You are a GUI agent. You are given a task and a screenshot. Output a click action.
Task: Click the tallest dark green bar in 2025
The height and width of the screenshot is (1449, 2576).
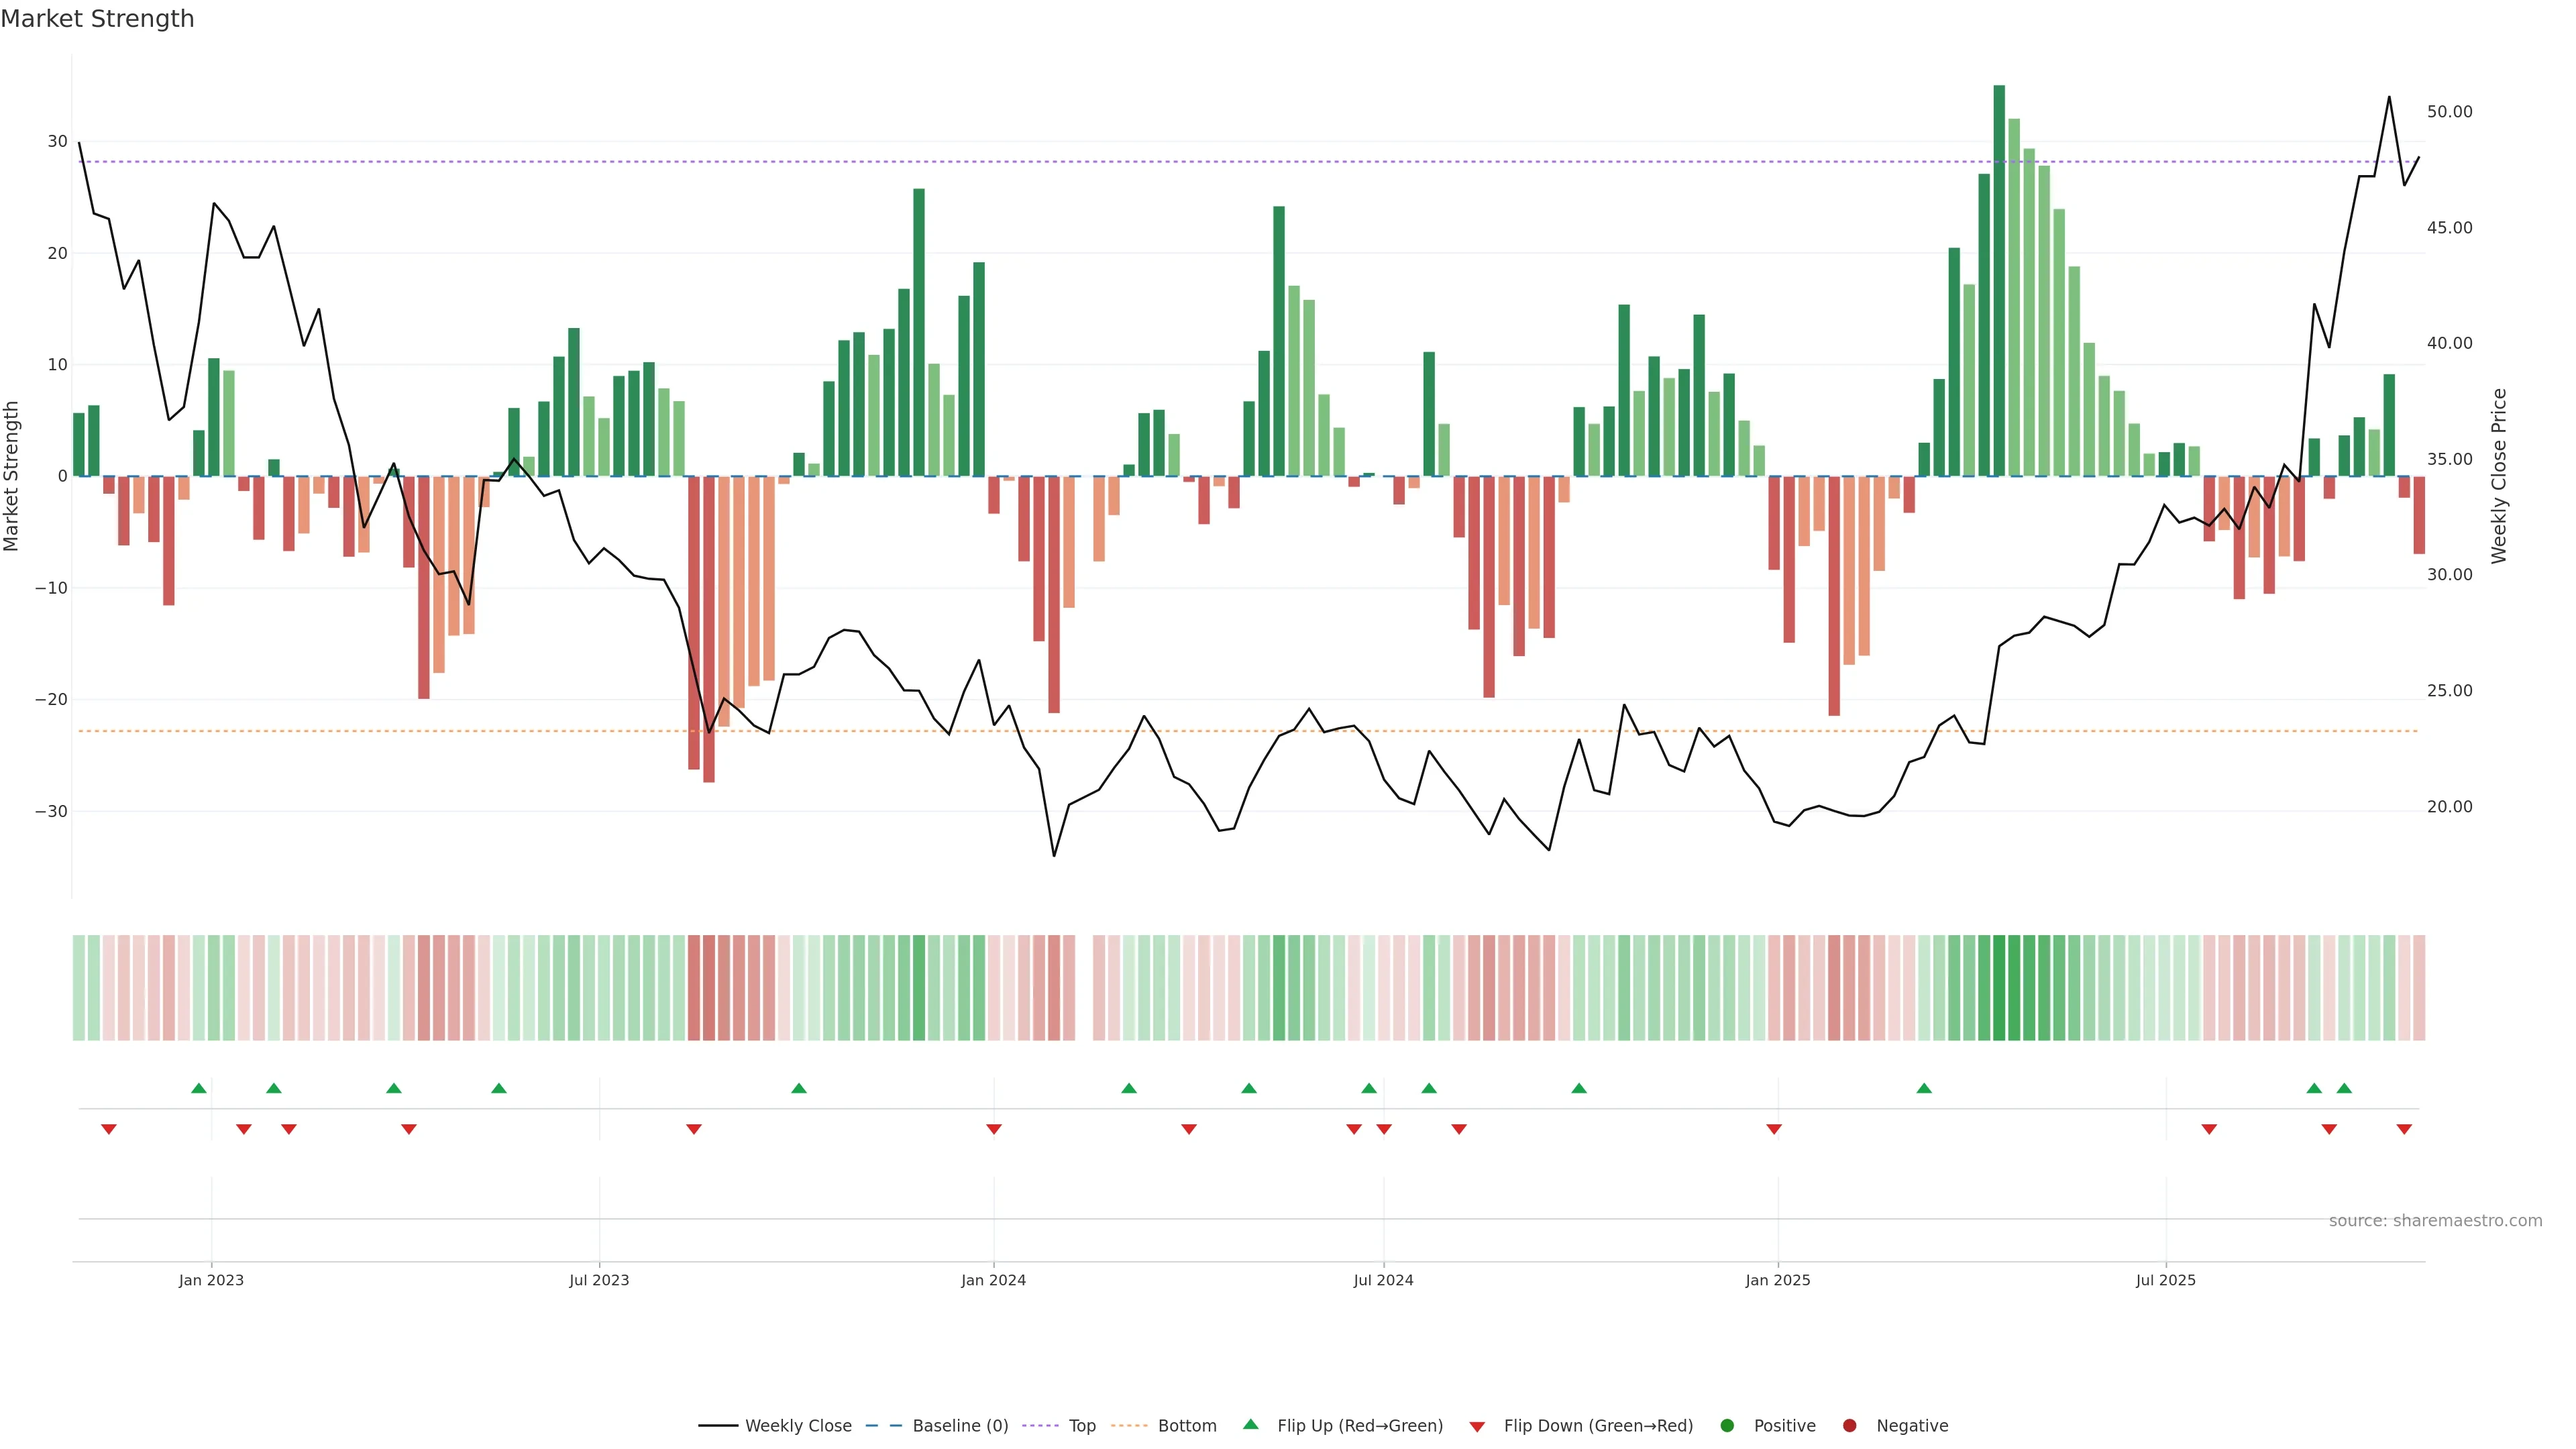click(1999, 280)
